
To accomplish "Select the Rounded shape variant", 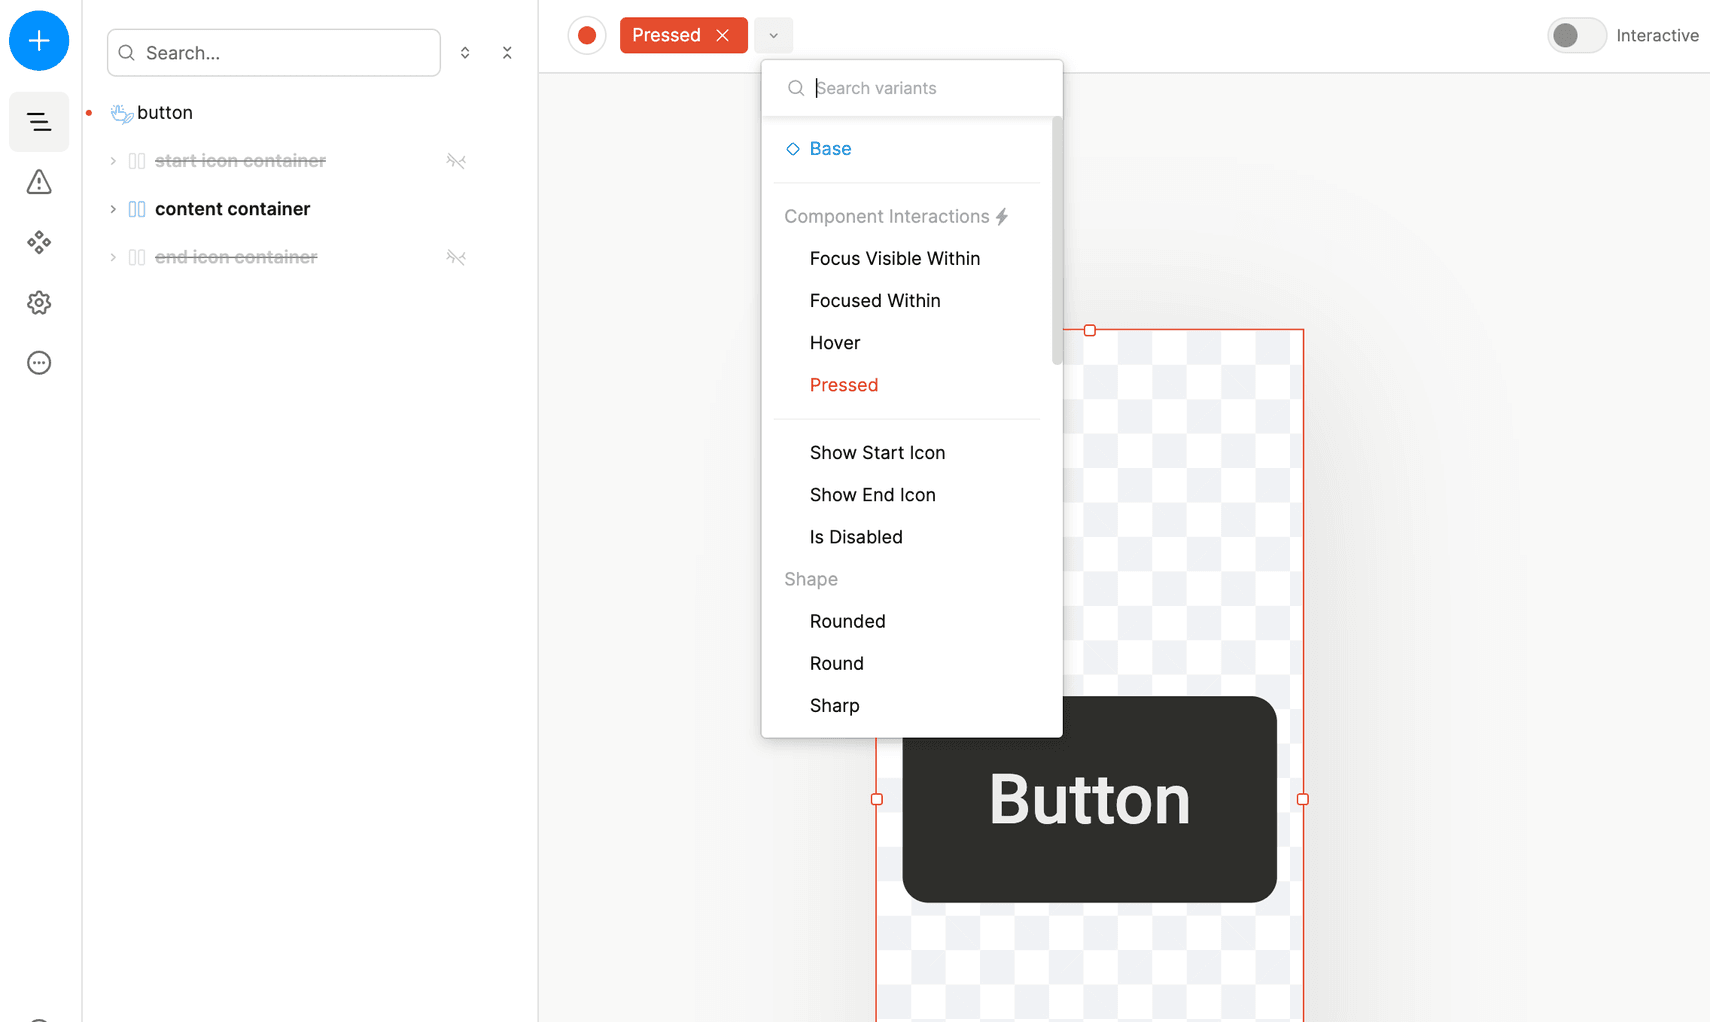I will coord(847,621).
